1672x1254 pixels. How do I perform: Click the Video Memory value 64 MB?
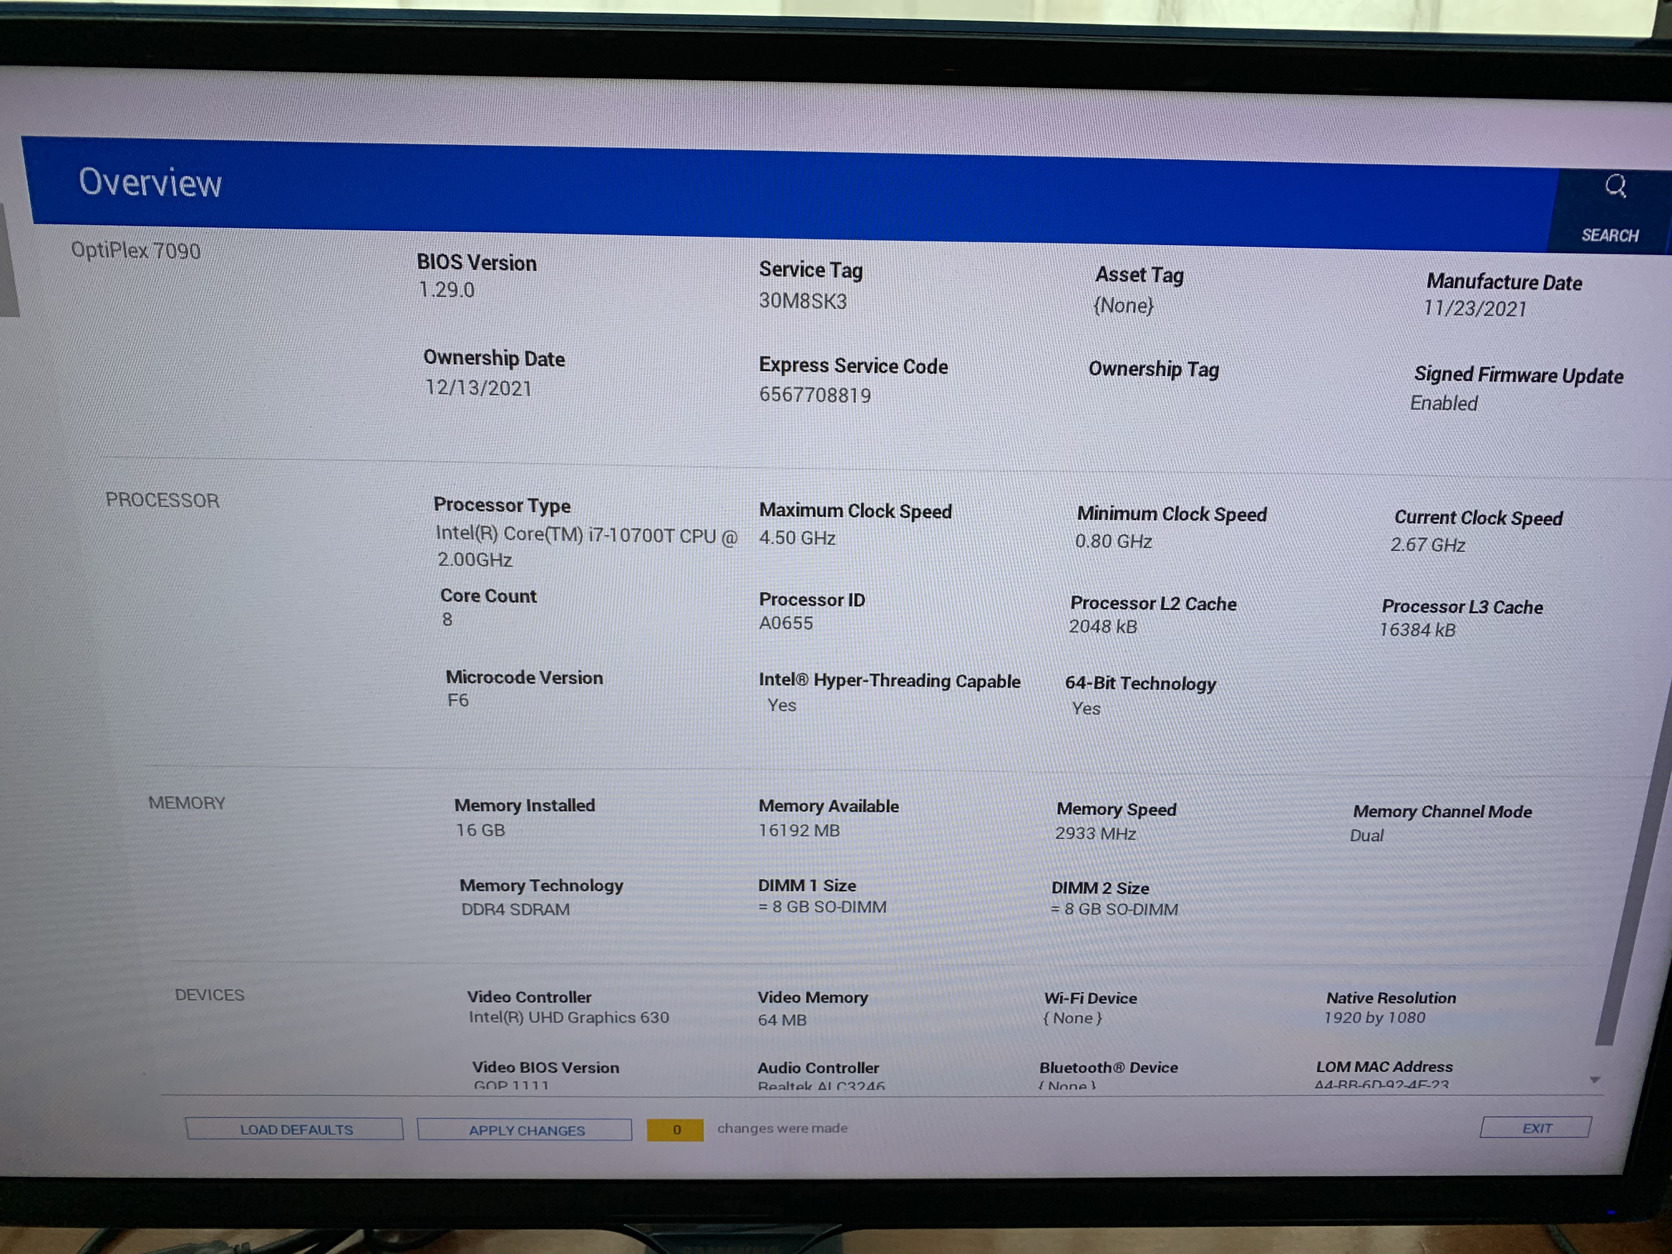(x=782, y=1020)
